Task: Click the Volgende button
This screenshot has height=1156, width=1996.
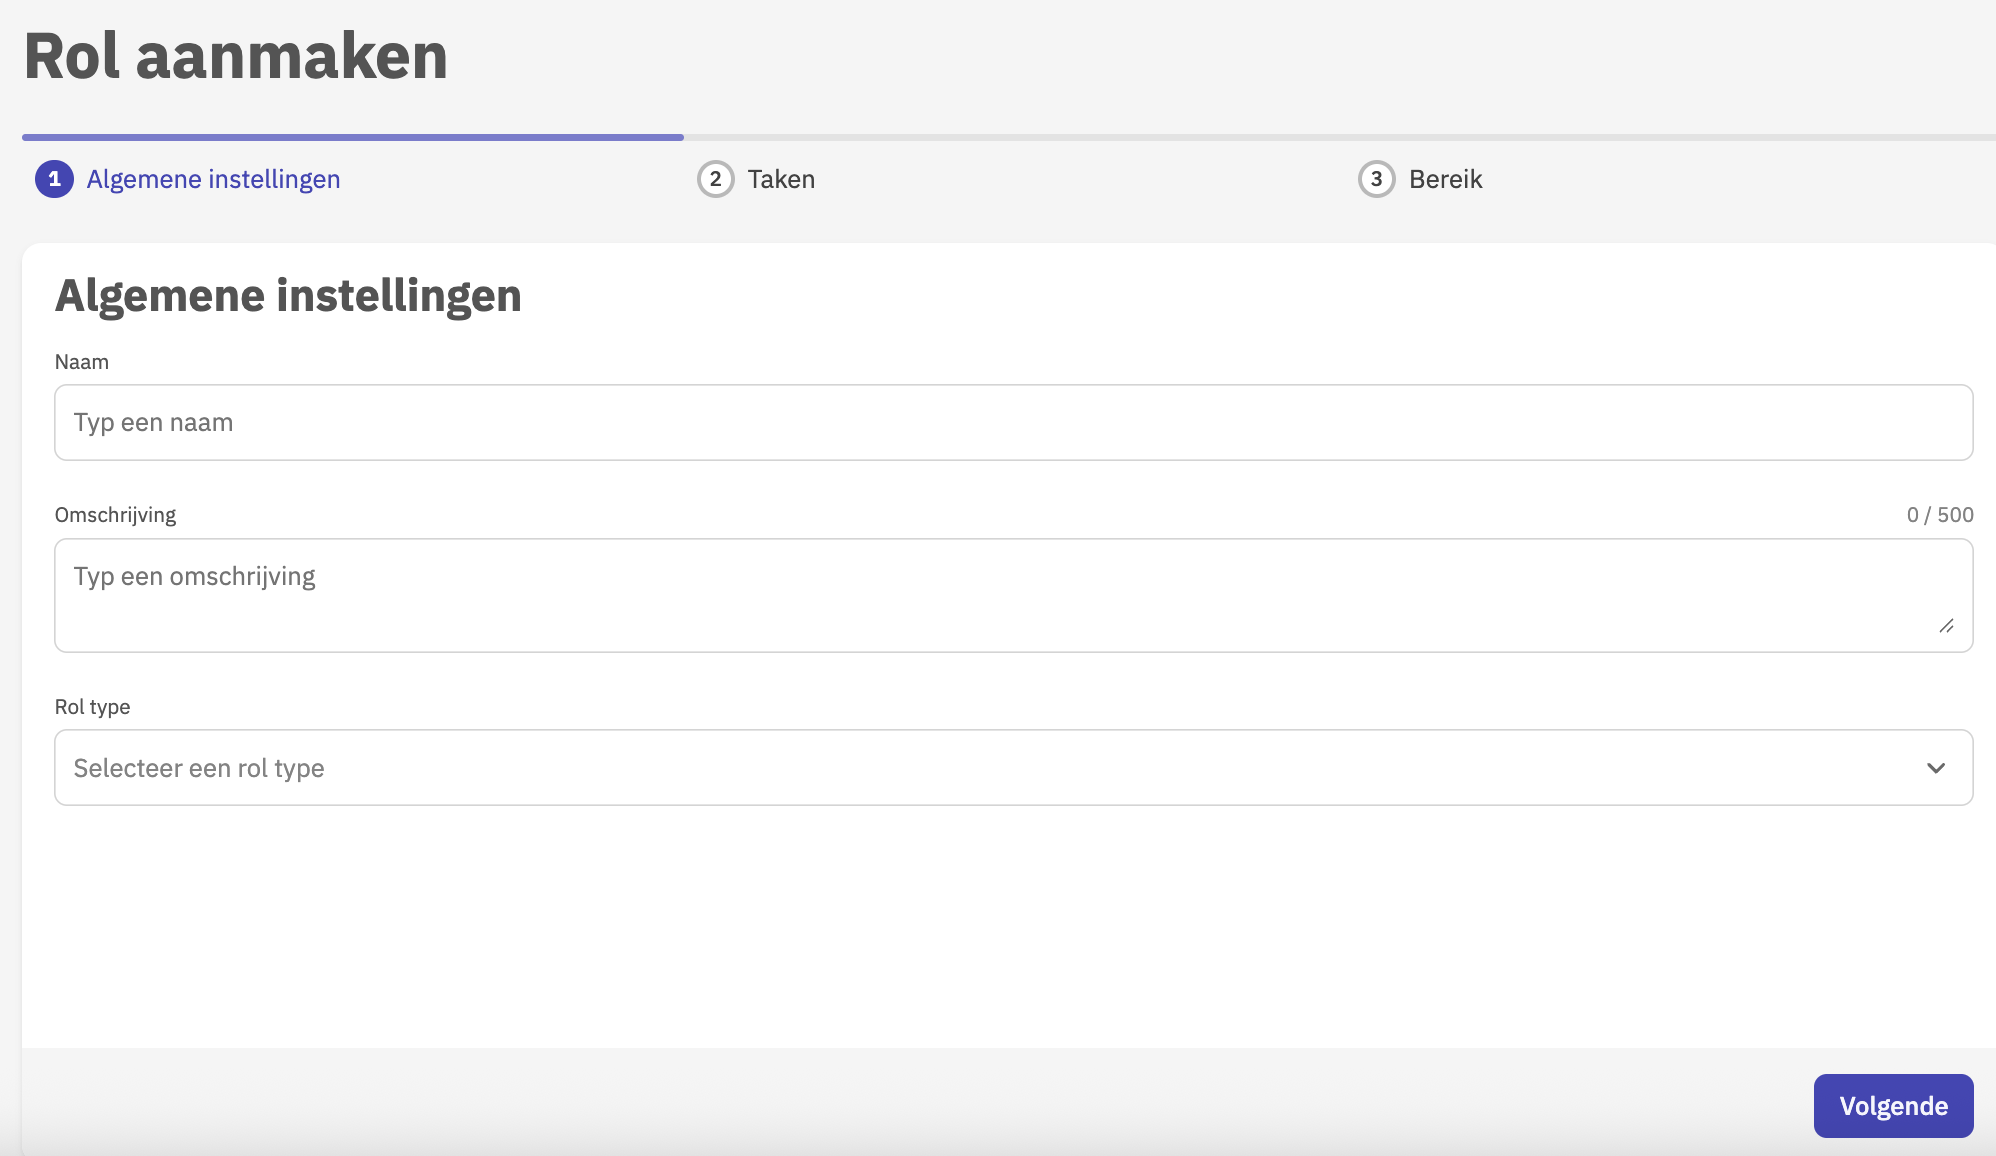Action: (x=1892, y=1105)
